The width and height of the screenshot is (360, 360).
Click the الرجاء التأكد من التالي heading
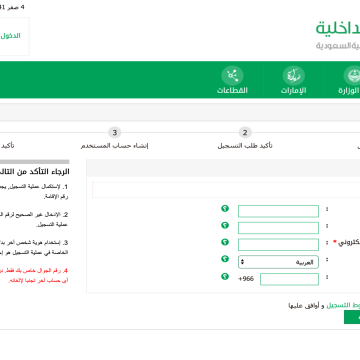[x=35, y=172]
